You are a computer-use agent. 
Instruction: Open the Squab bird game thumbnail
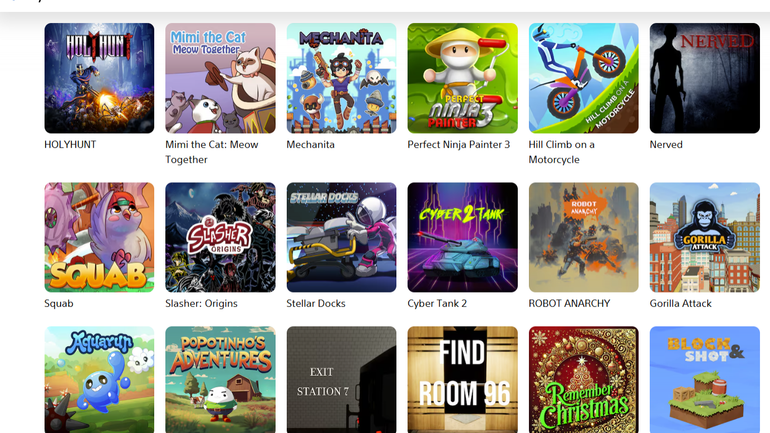coord(99,238)
